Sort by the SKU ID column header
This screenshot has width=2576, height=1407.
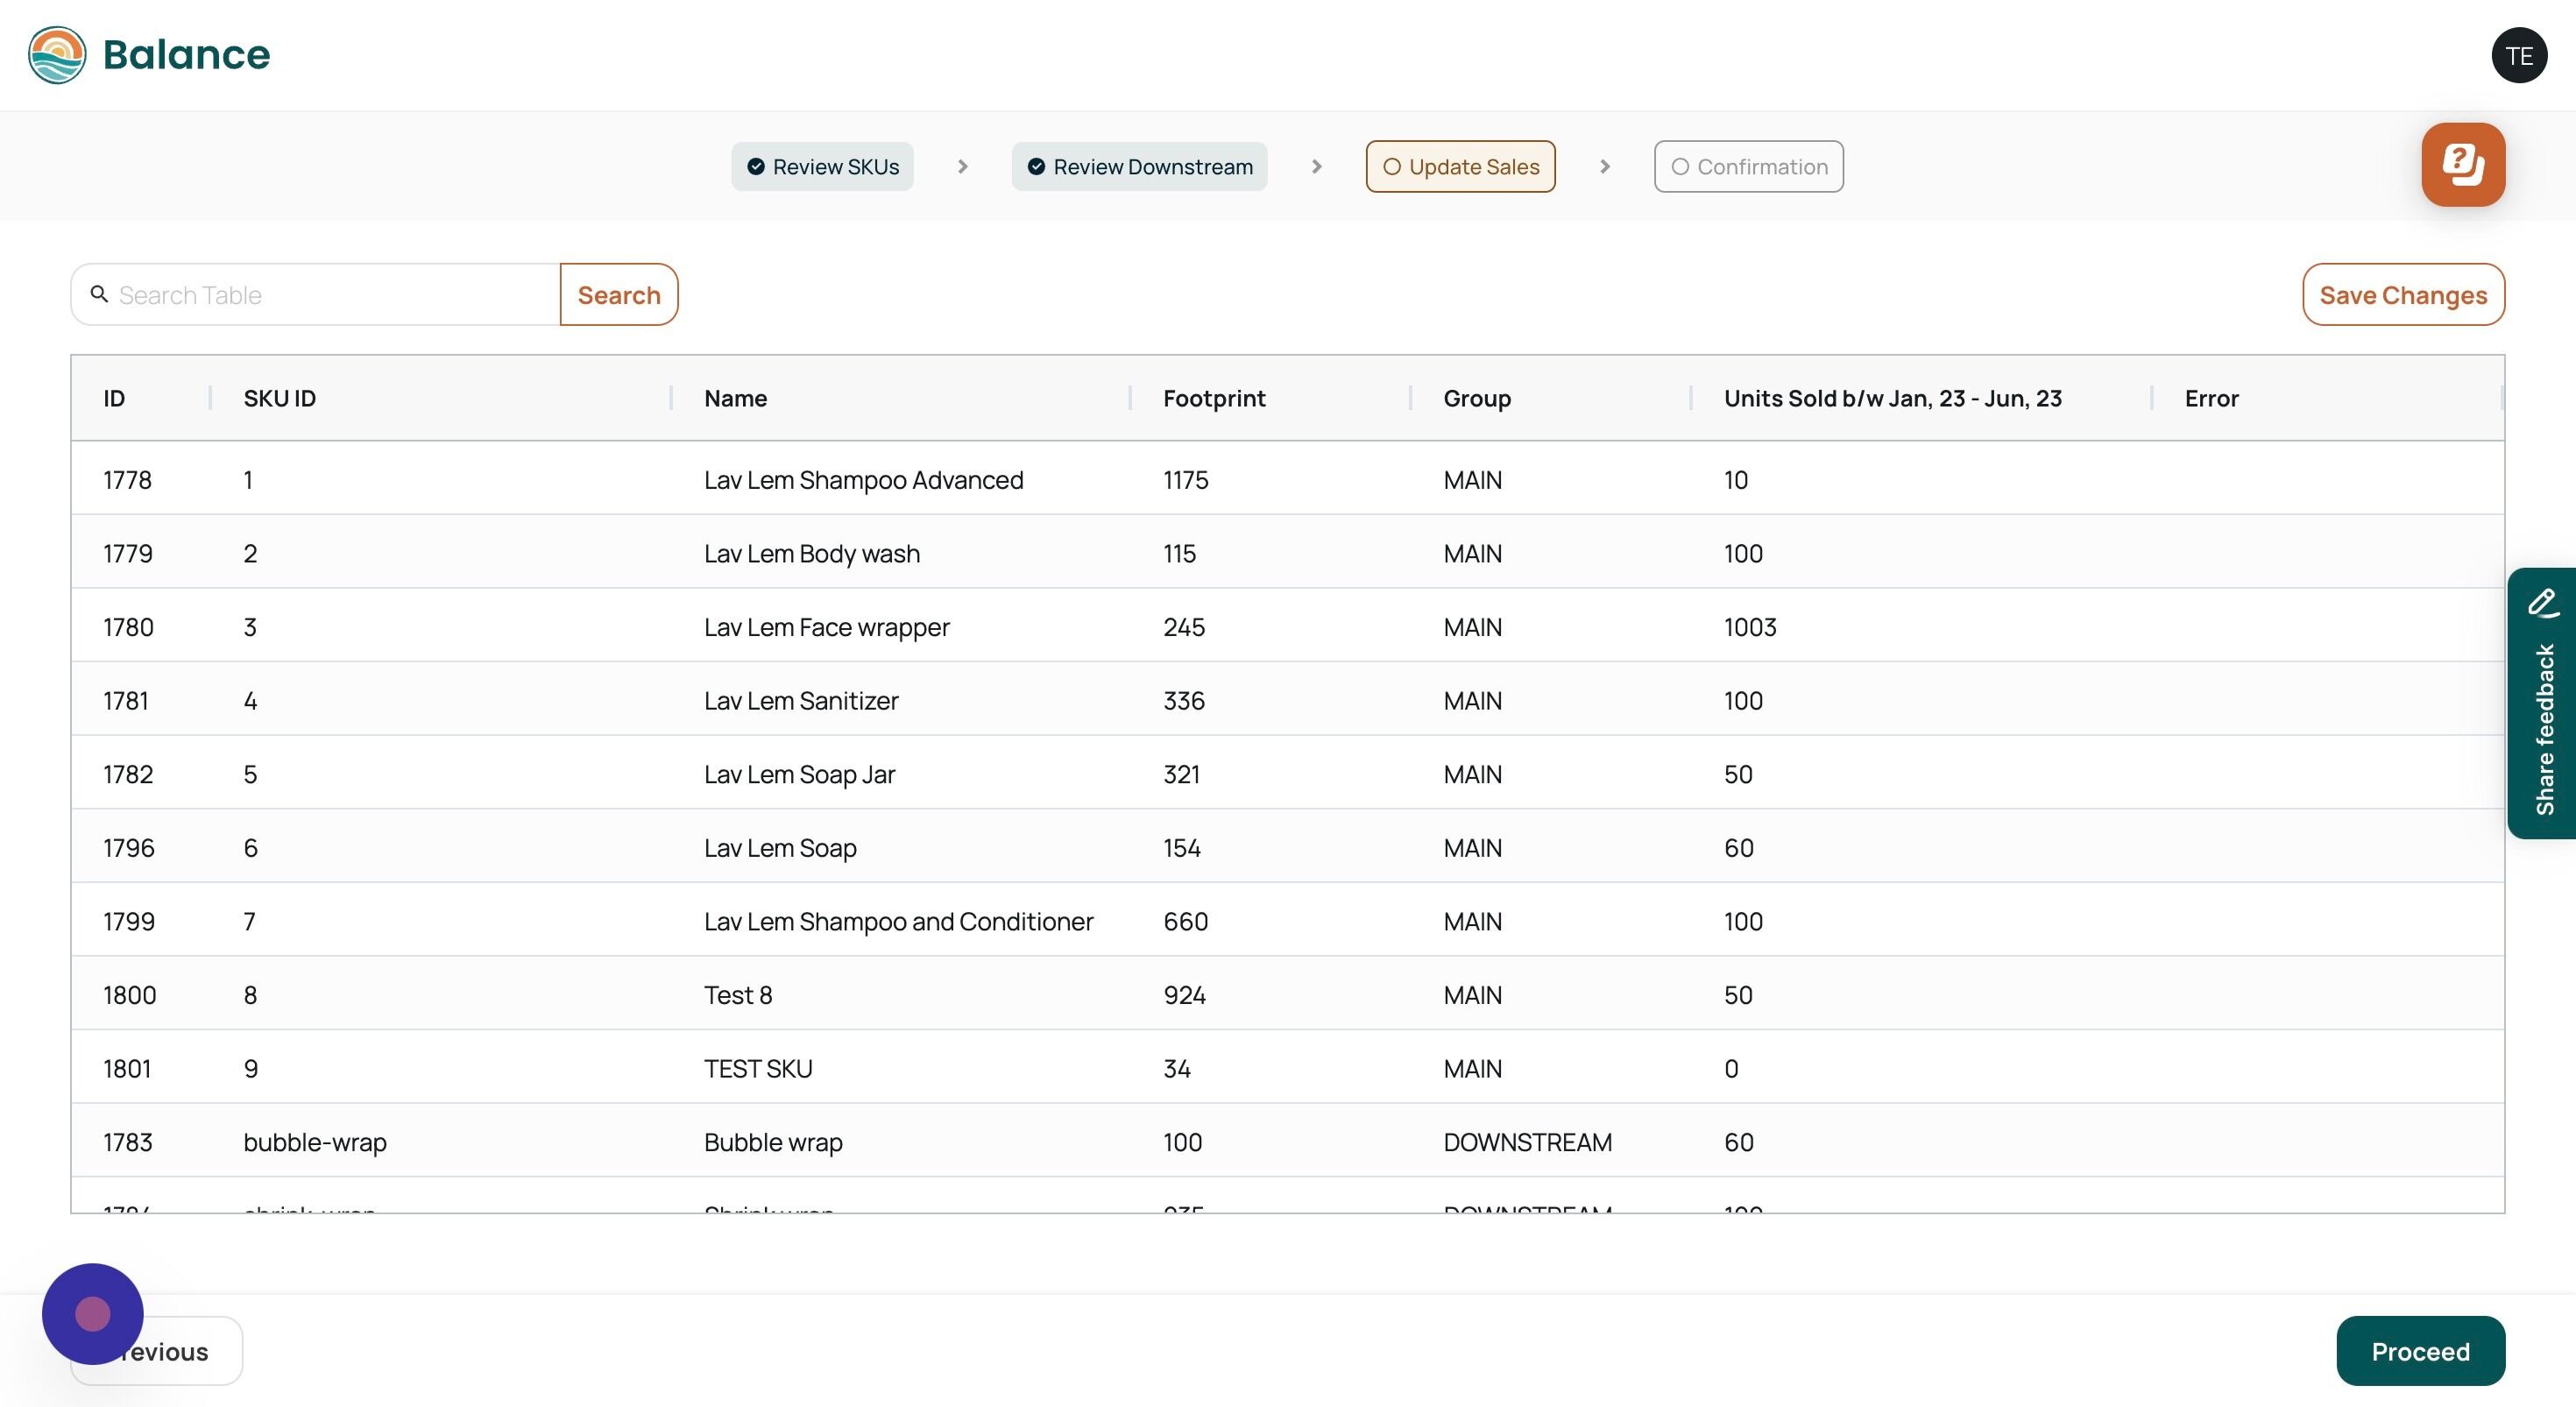pyautogui.click(x=280, y=398)
